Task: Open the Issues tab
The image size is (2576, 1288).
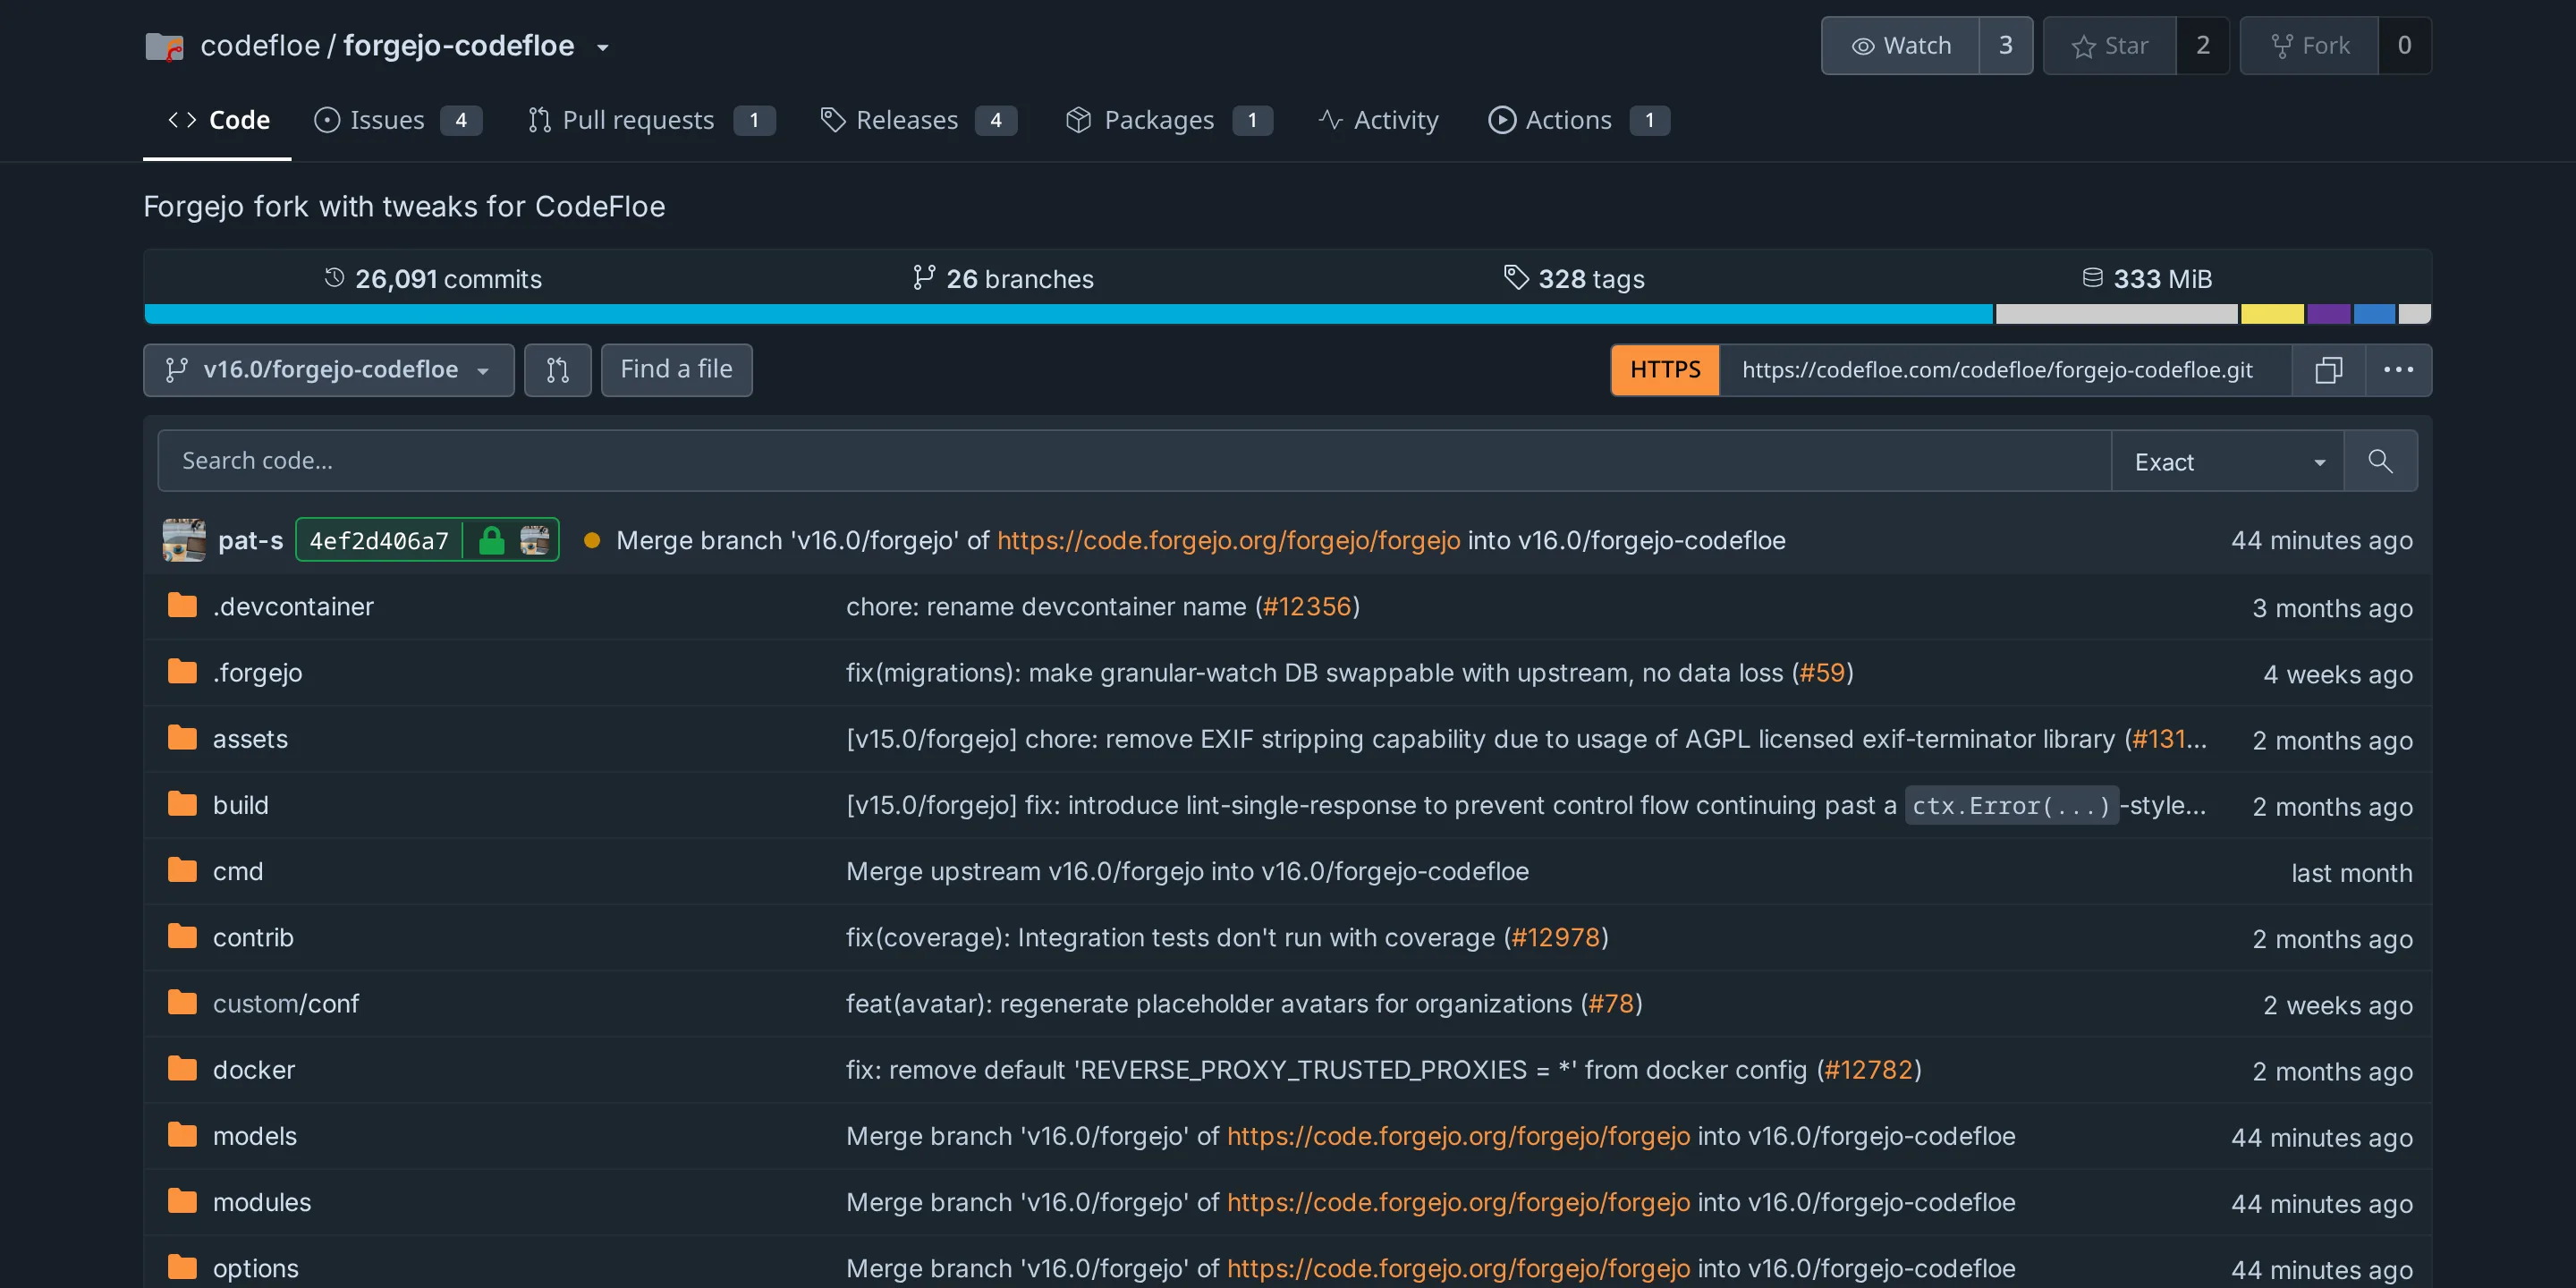Action: click(x=398, y=120)
